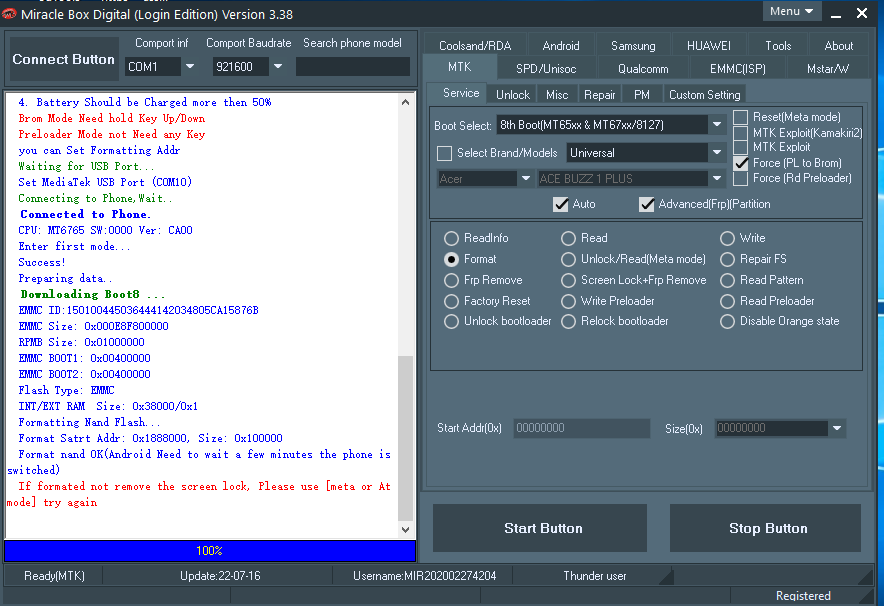Select the Read Preloader radio option

pos(727,301)
